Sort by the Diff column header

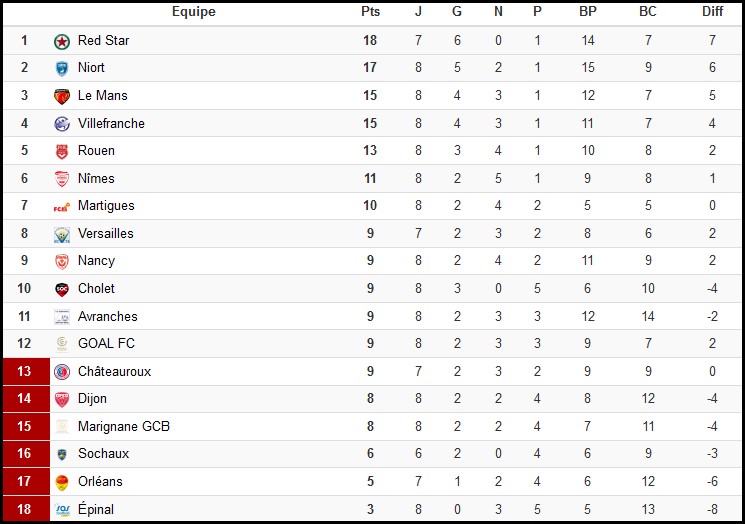pyautogui.click(x=712, y=11)
